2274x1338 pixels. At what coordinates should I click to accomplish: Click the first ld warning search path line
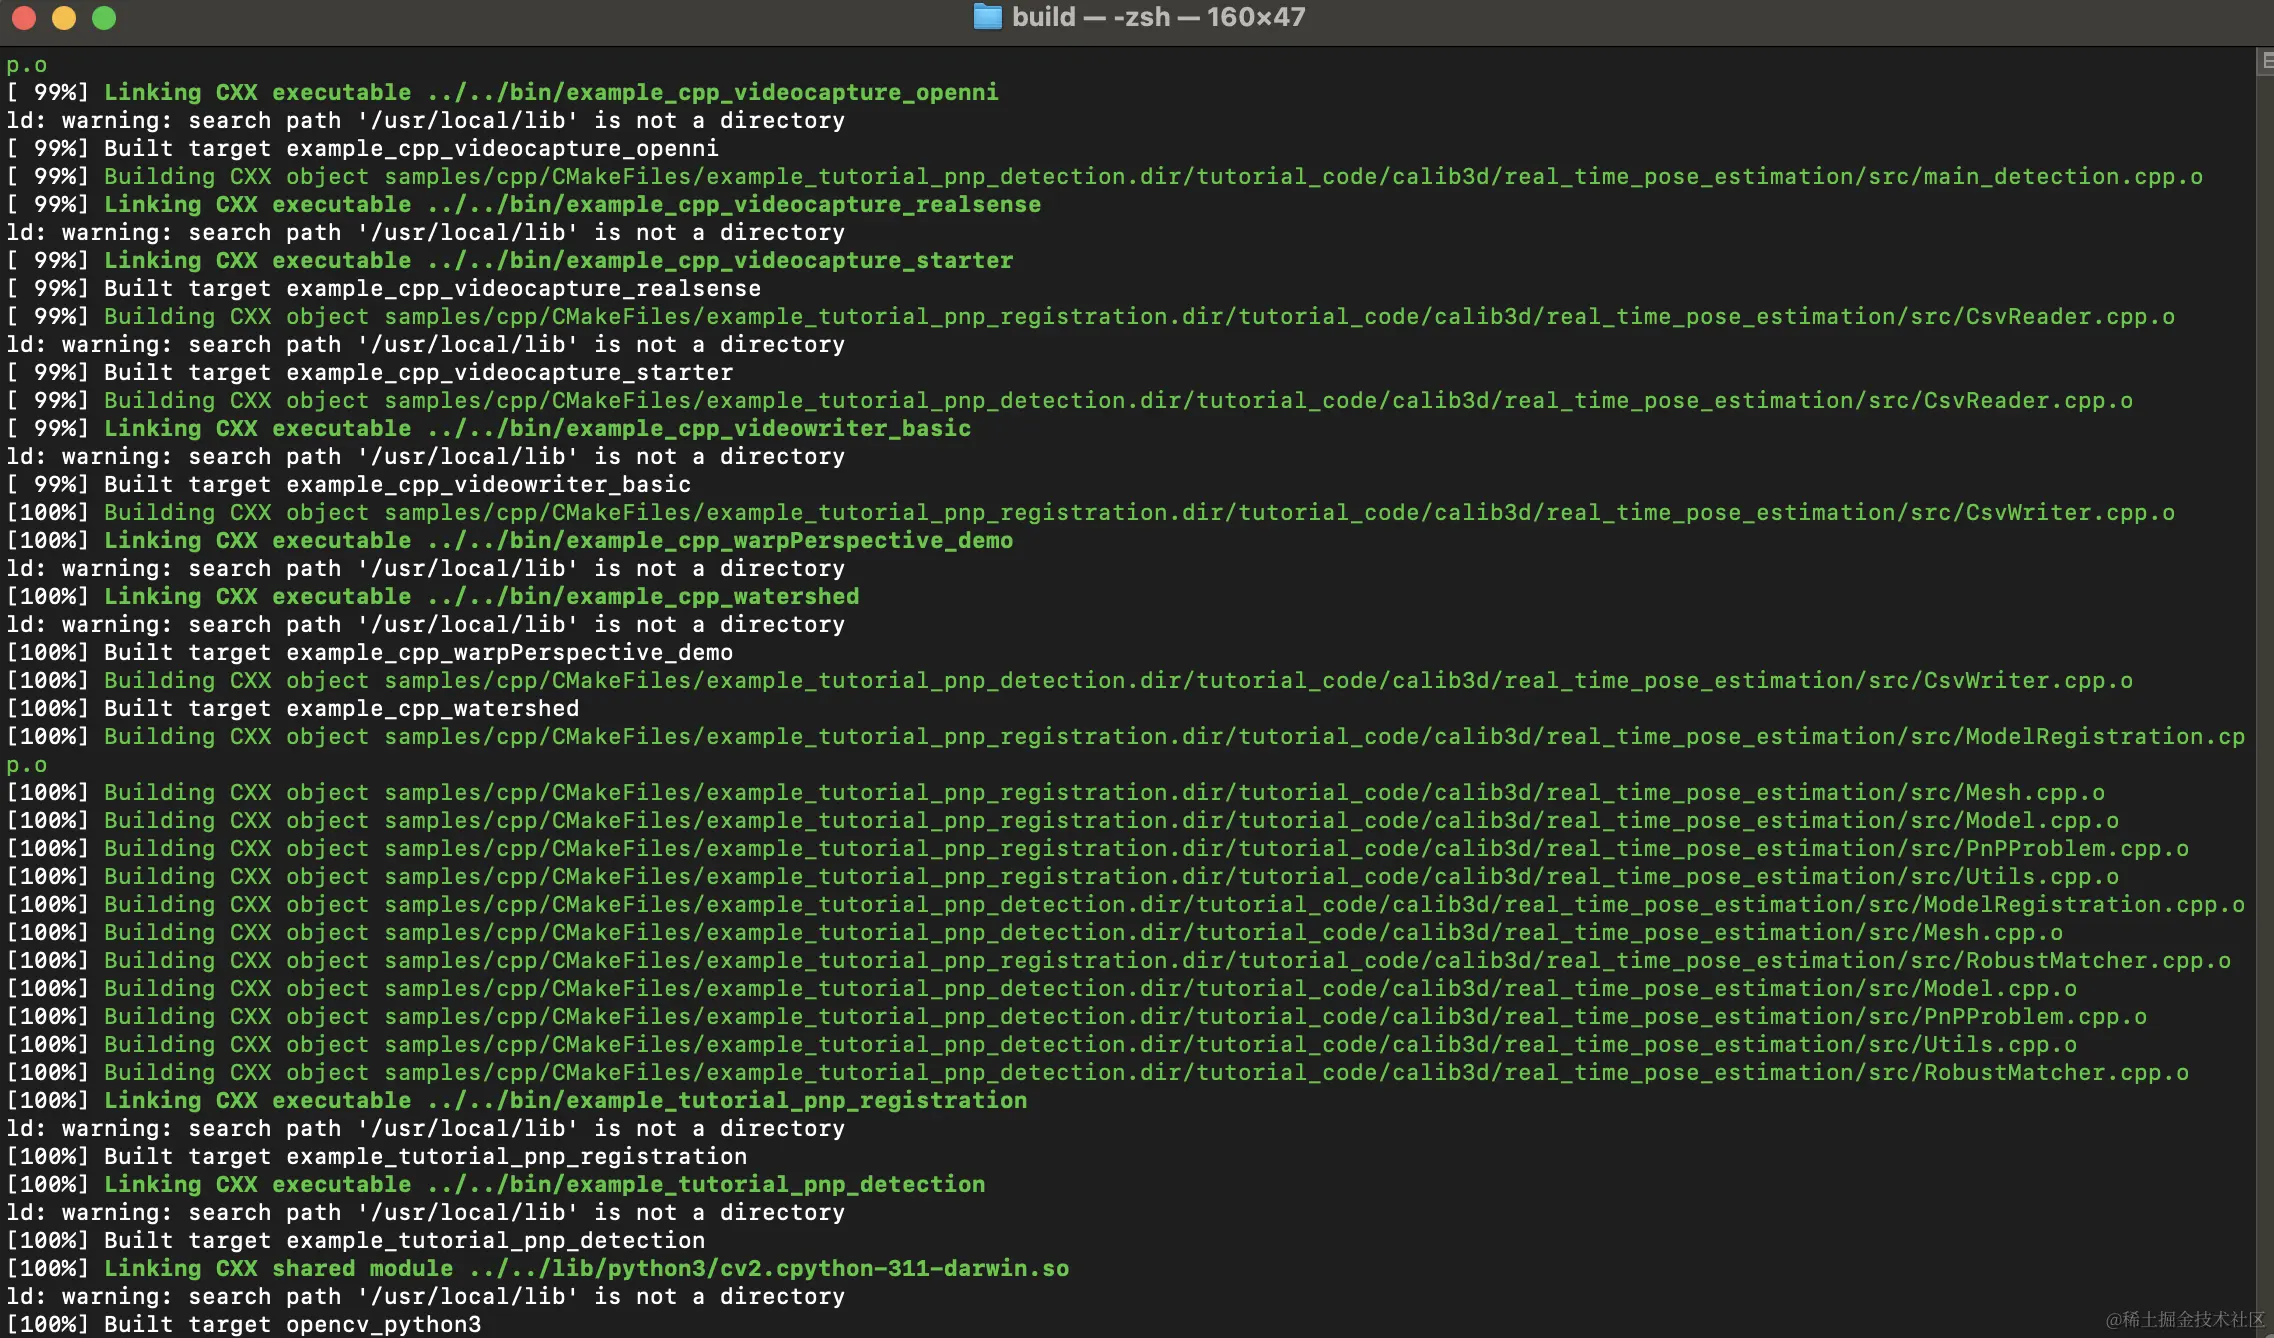425,120
